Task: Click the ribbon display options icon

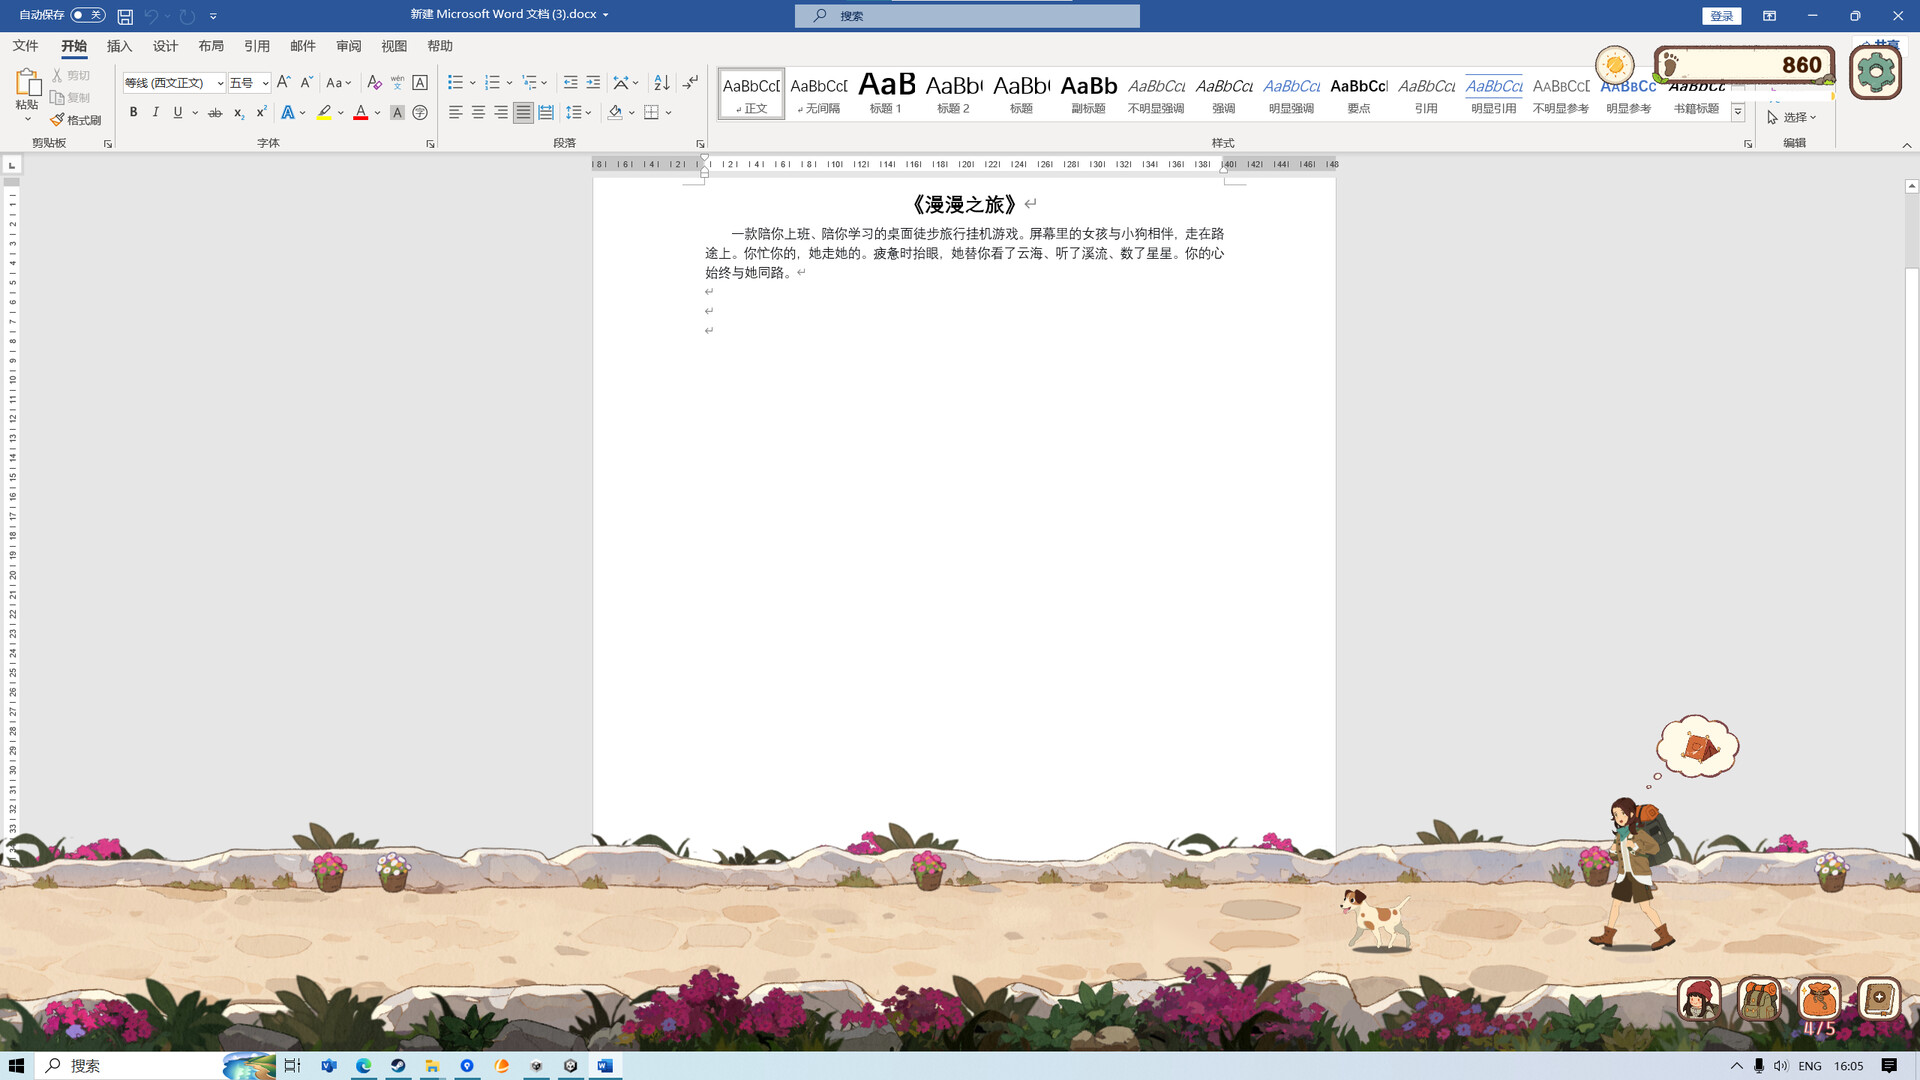Action: (1769, 16)
